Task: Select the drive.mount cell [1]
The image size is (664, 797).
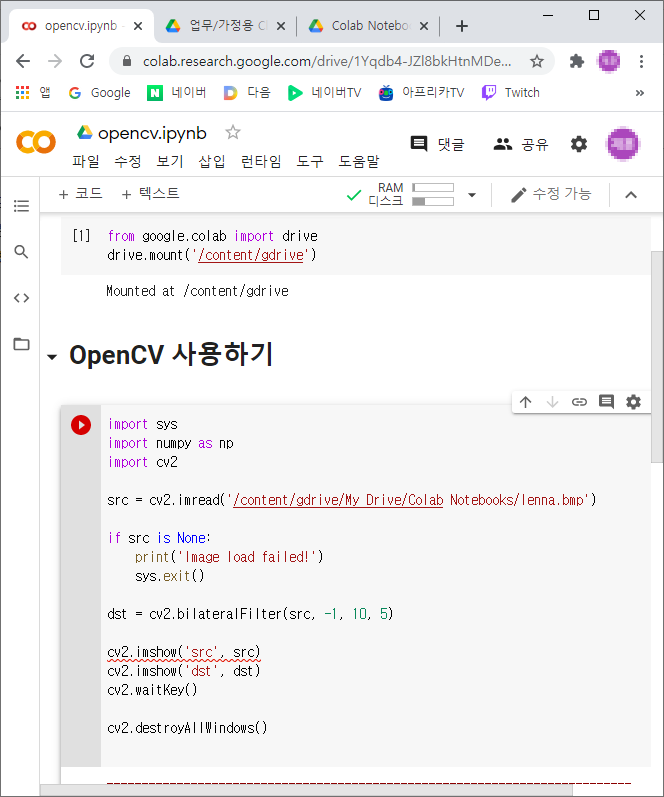Action: click(355, 246)
